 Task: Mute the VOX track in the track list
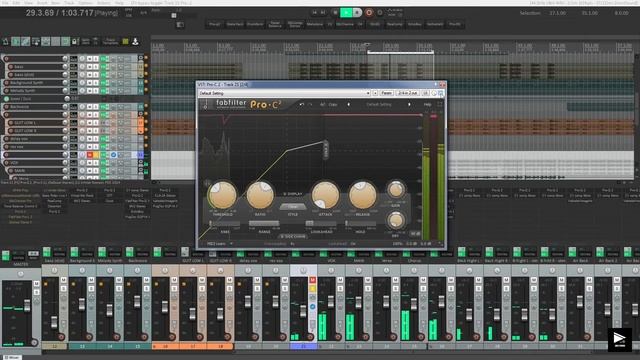point(89,162)
